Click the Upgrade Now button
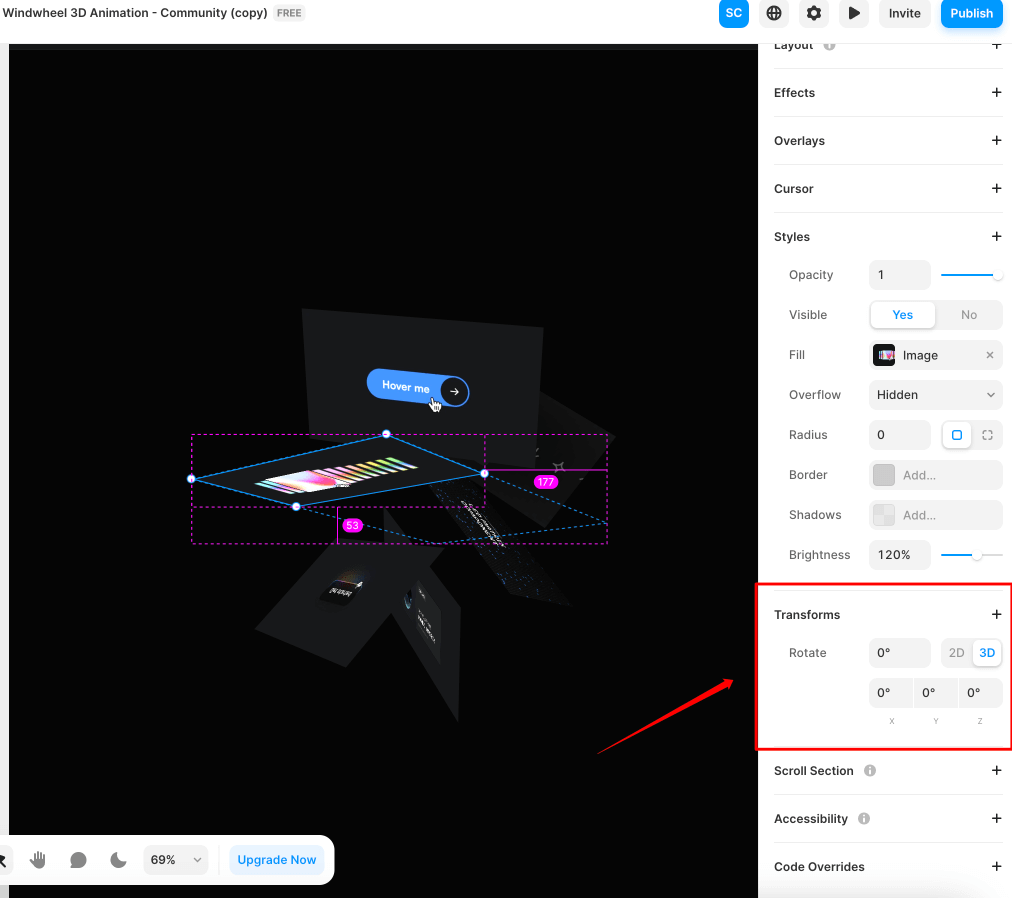 pos(277,860)
